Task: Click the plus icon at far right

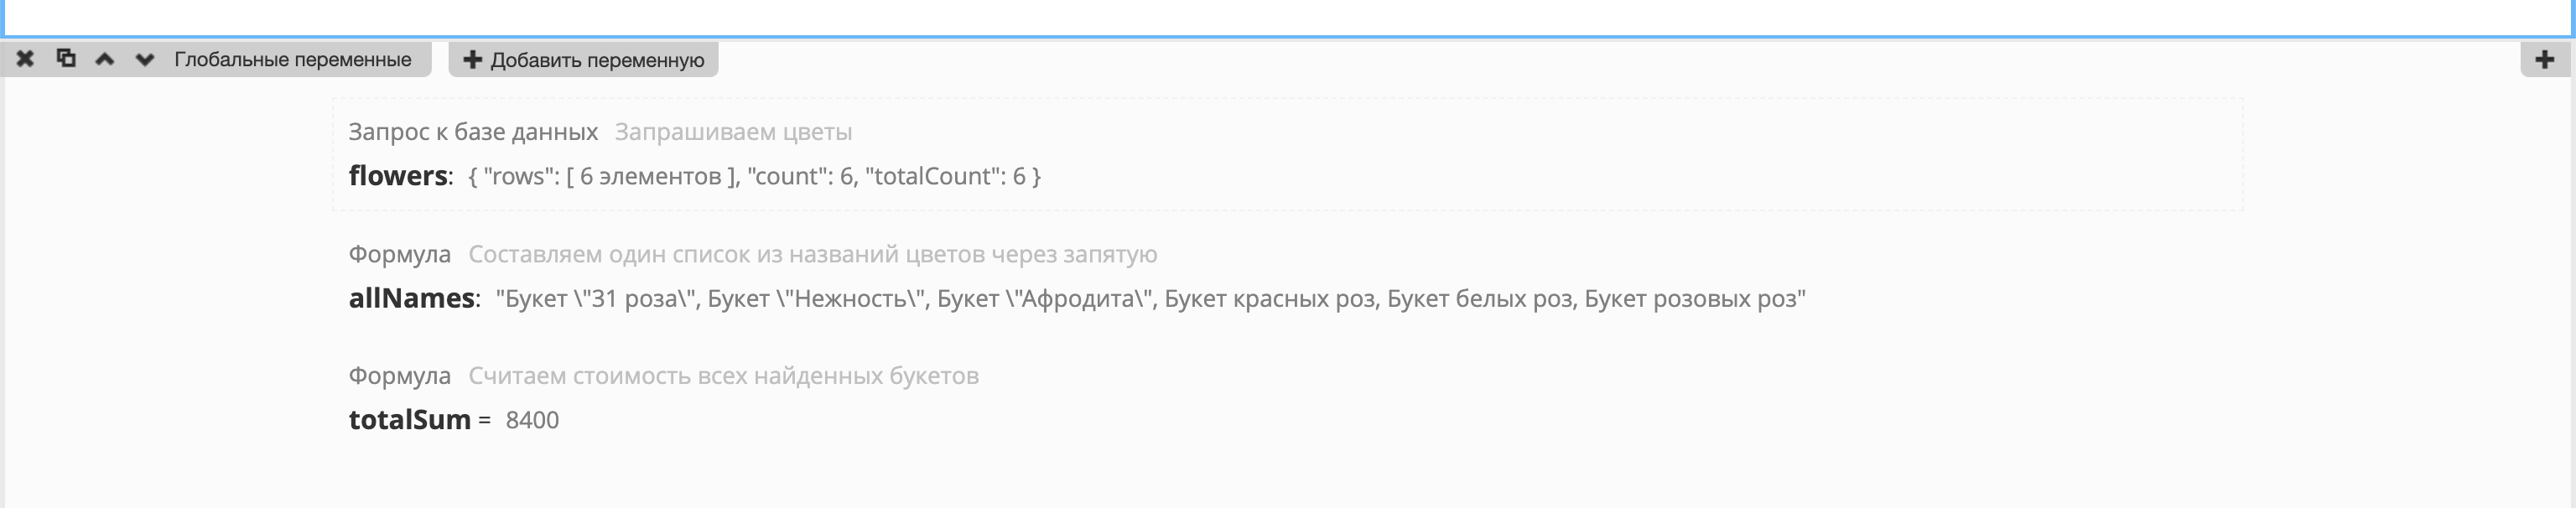Action: pos(2545,60)
